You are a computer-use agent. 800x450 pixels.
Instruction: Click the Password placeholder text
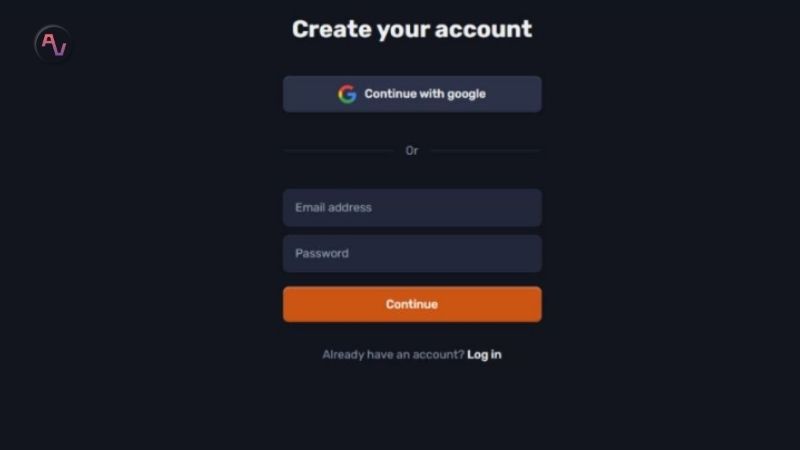coord(322,254)
